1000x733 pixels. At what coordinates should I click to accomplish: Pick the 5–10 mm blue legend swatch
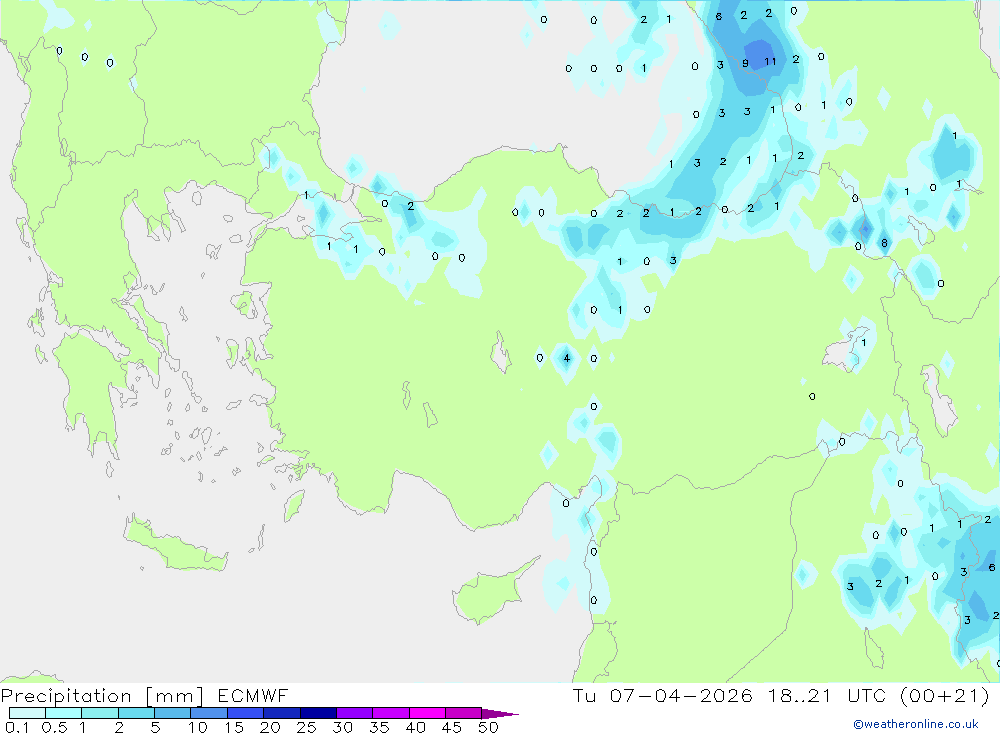click(x=173, y=713)
